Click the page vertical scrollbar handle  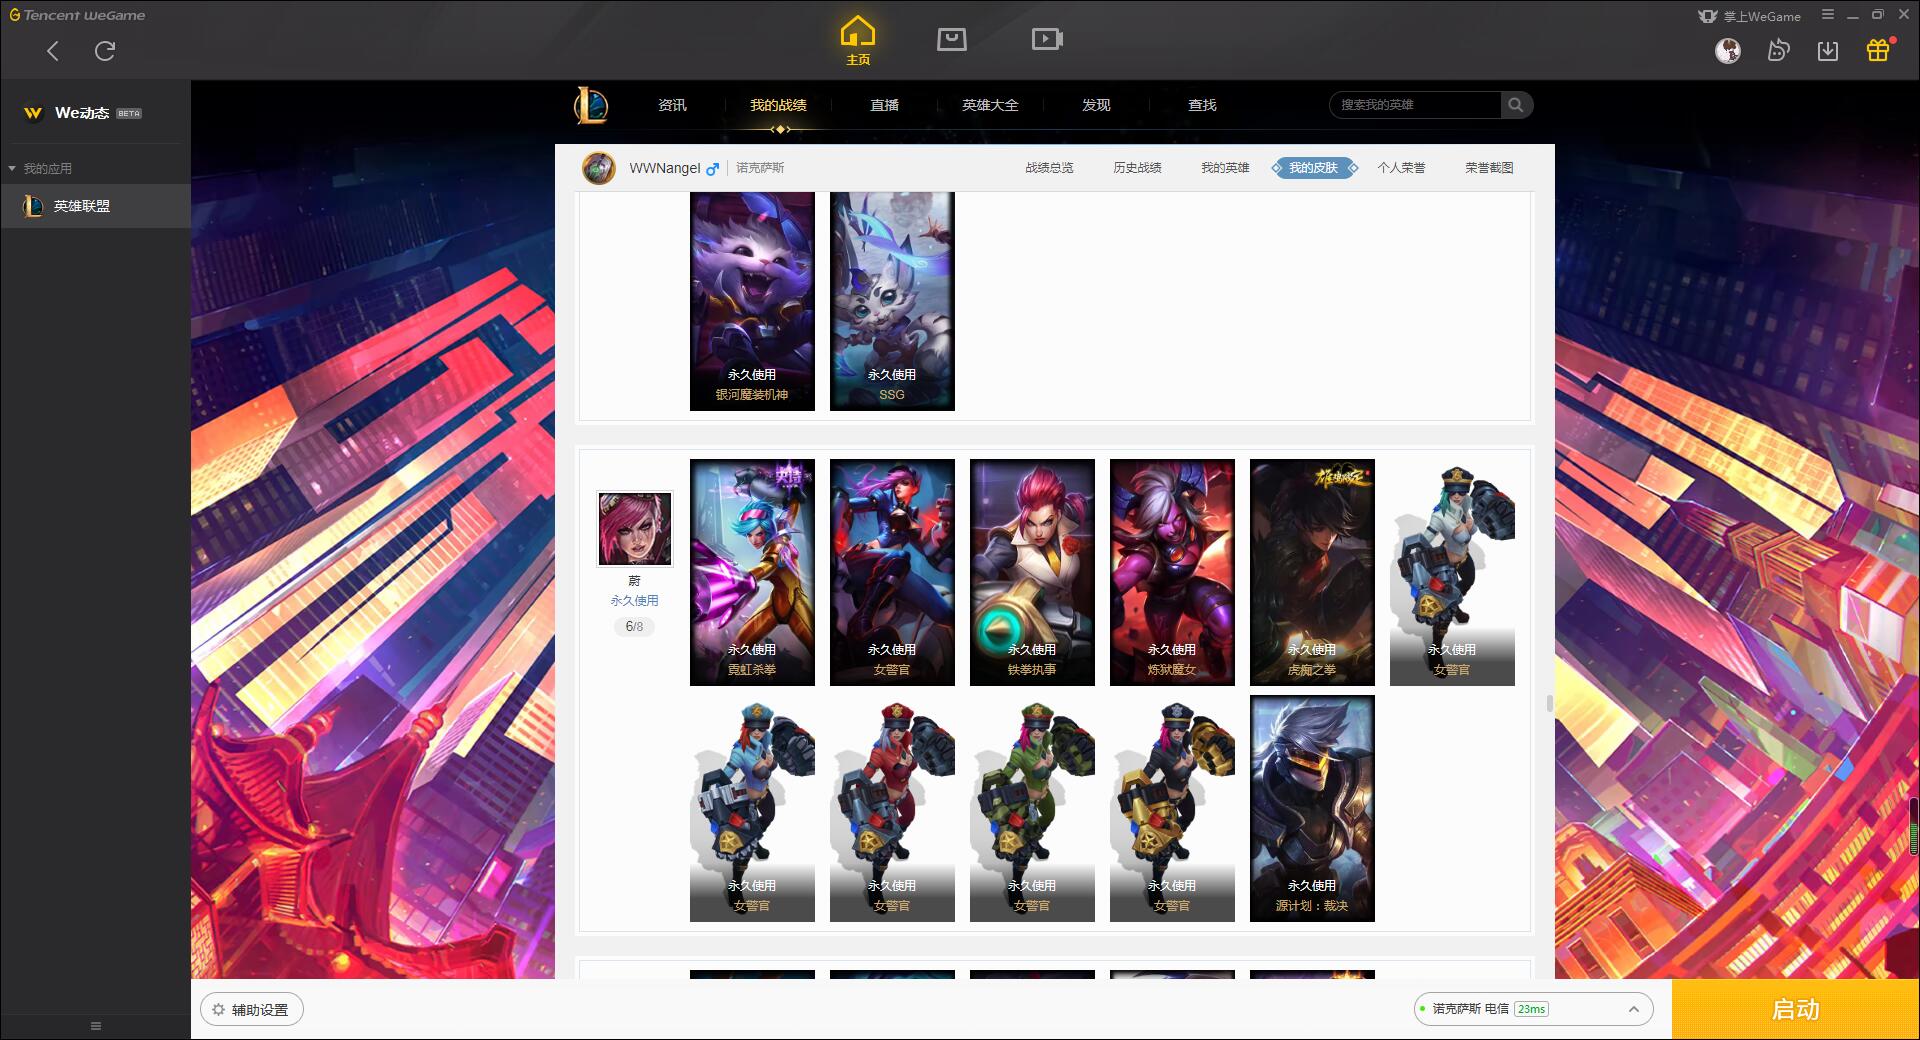pyautogui.click(x=1549, y=703)
